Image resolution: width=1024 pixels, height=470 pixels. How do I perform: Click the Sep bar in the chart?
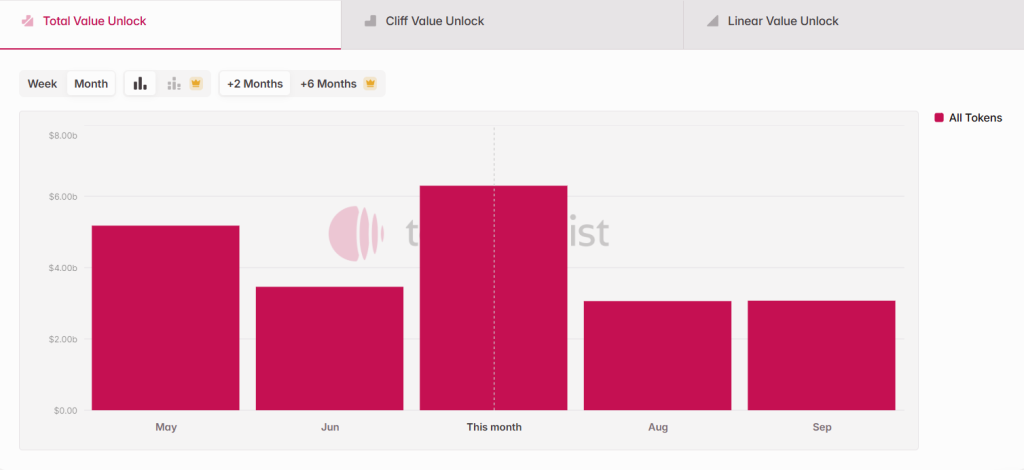821,355
